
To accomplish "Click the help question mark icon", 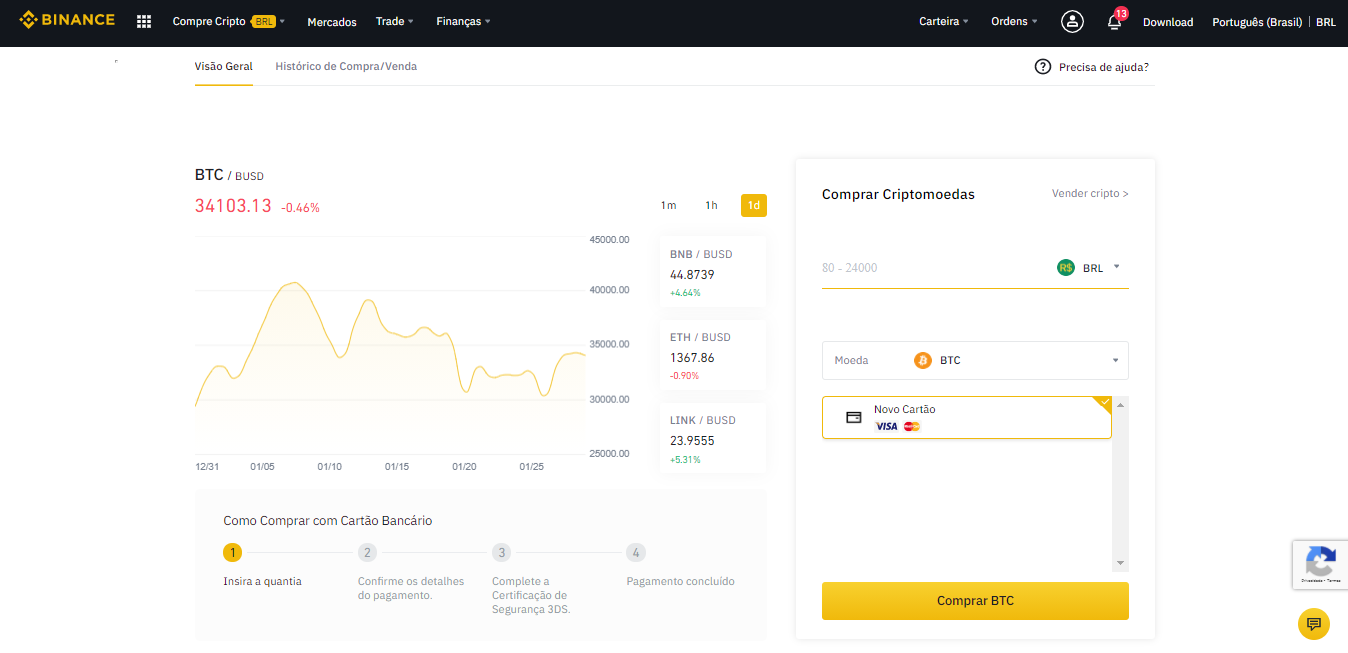I will click(x=1043, y=67).
